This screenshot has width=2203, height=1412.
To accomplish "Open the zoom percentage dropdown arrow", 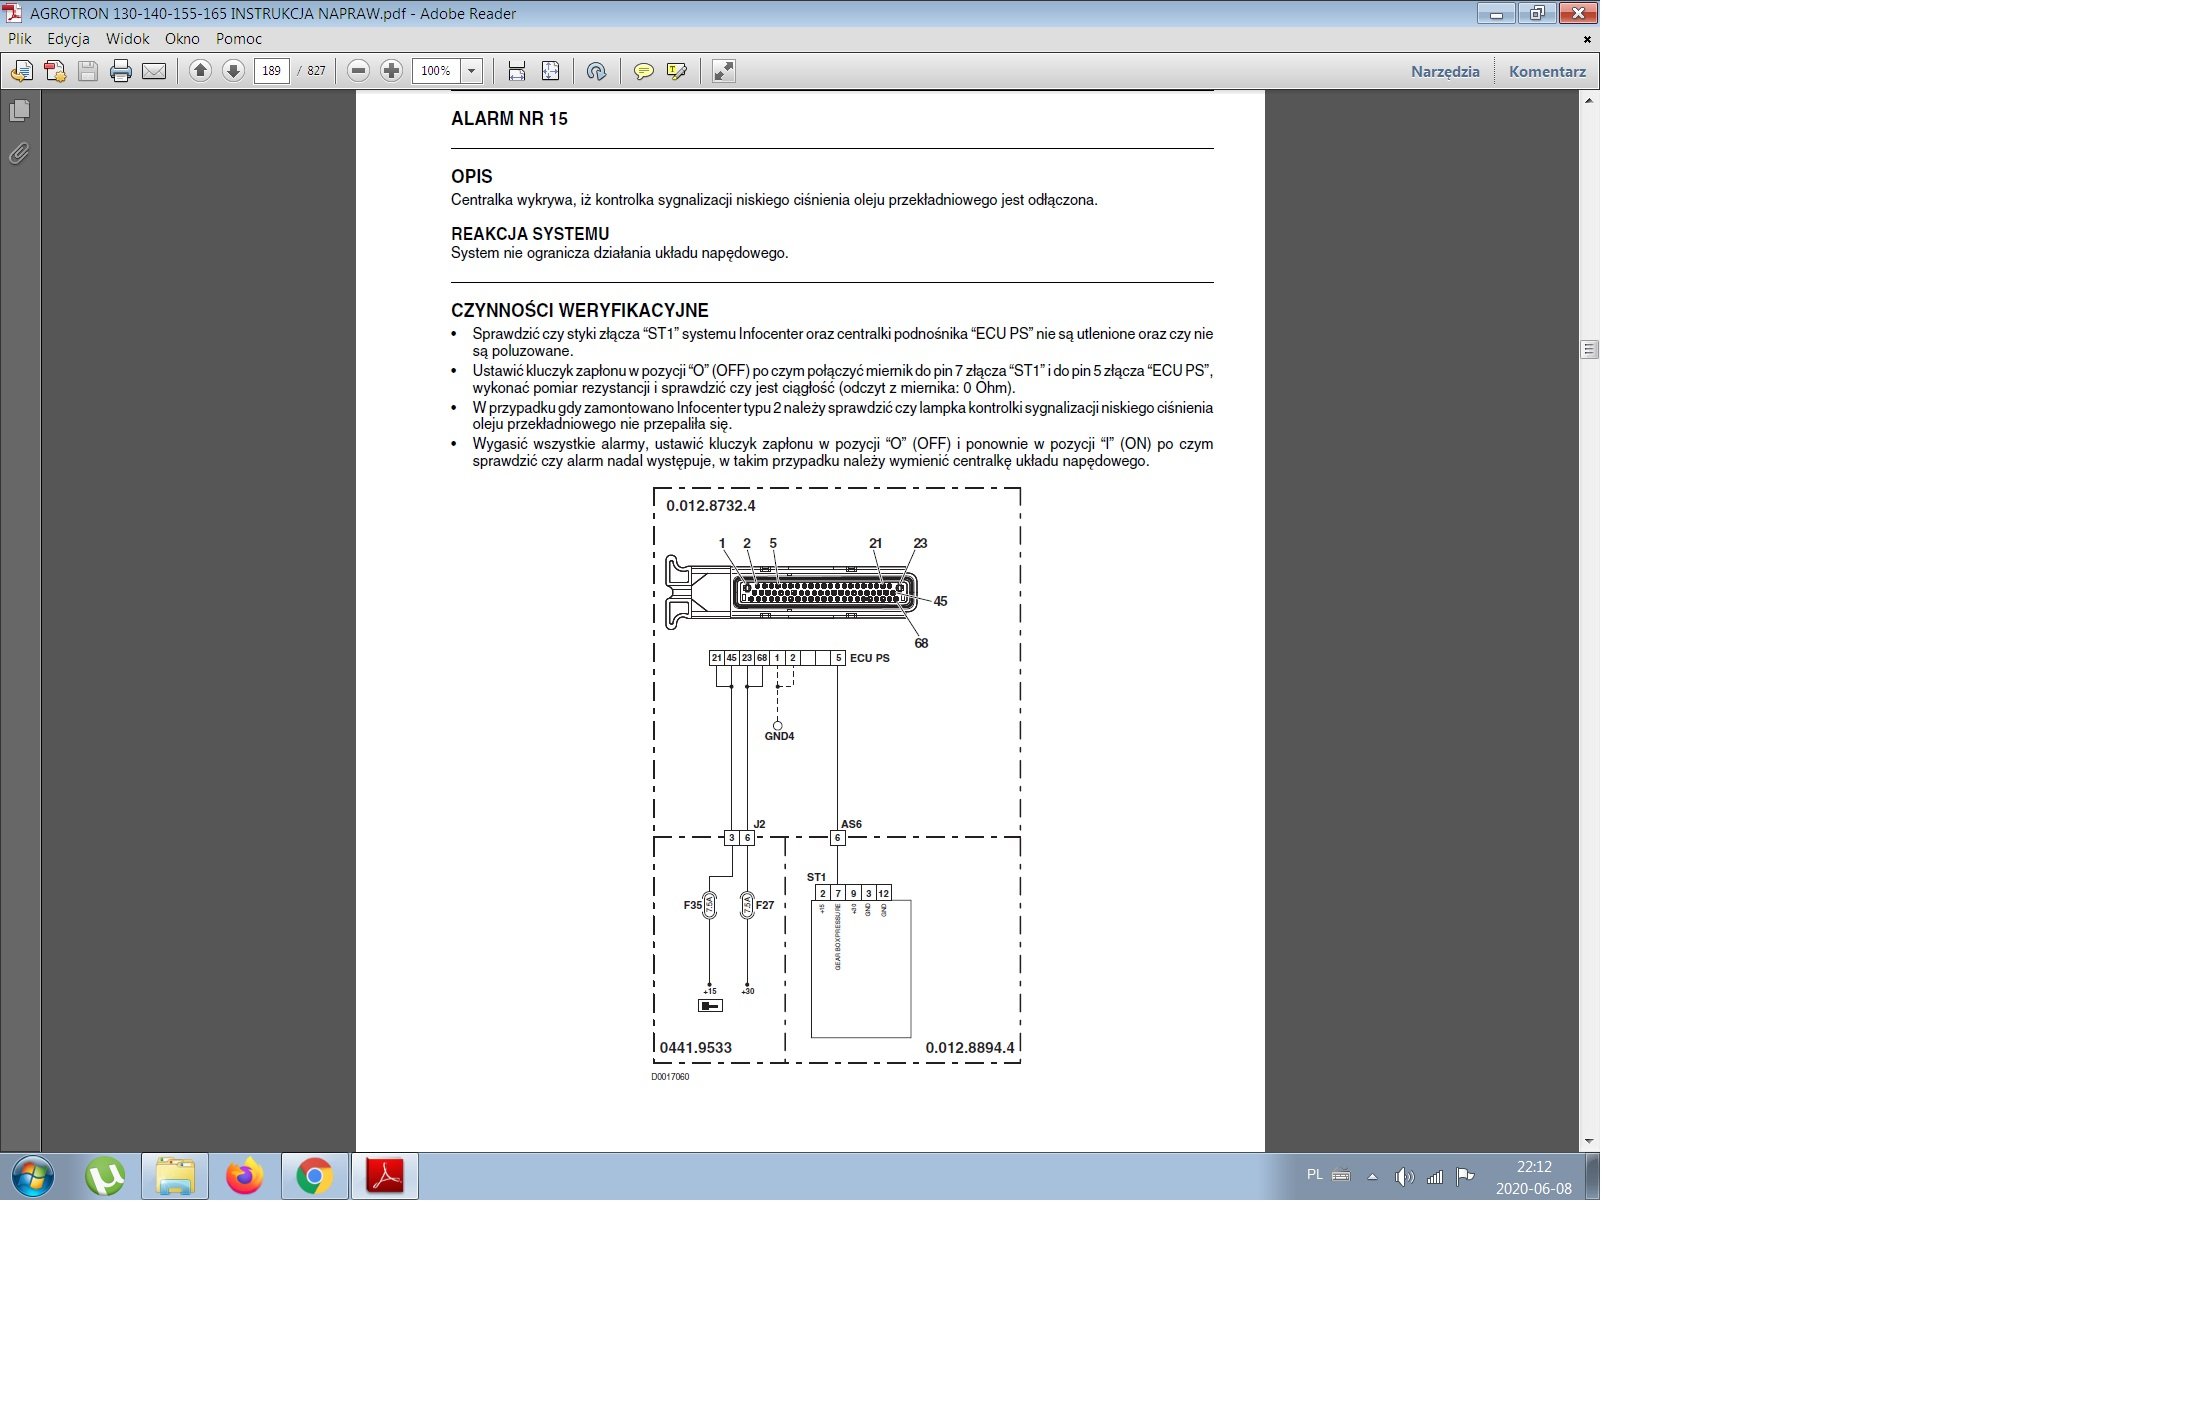I will (471, 71).
